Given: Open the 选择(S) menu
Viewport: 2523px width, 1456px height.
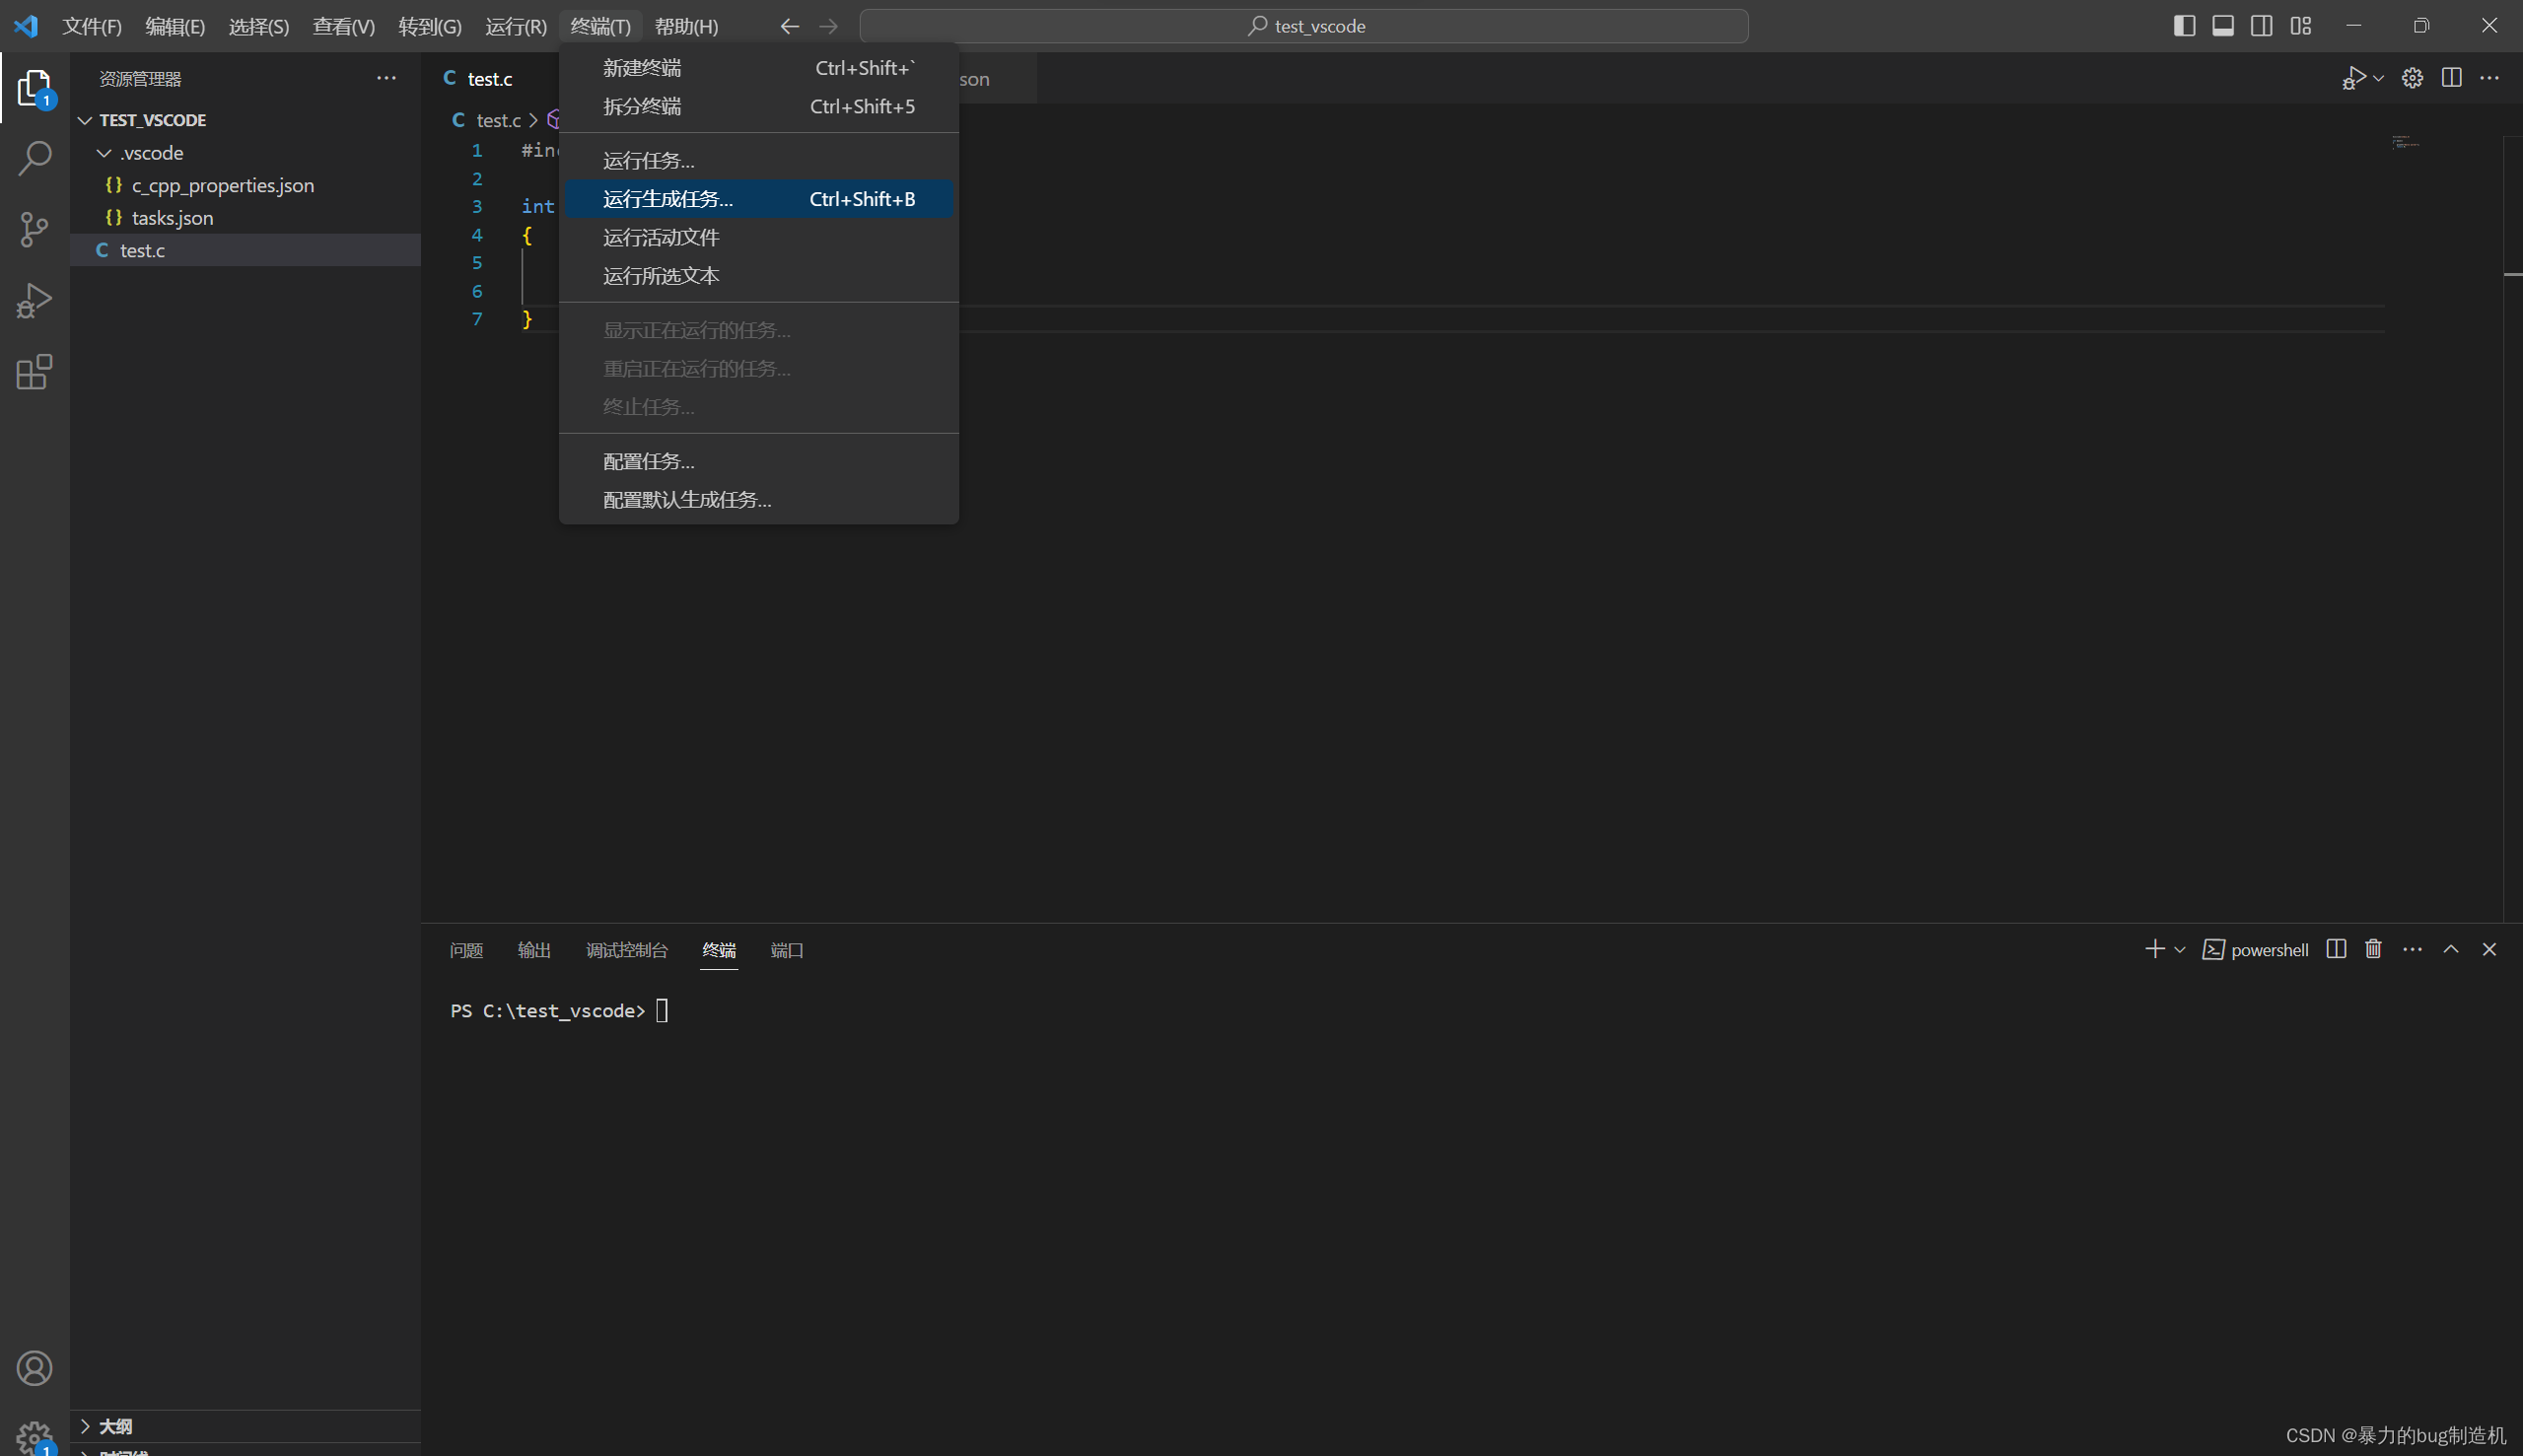Looking at the screenshot, I should (x=259, y=26).
